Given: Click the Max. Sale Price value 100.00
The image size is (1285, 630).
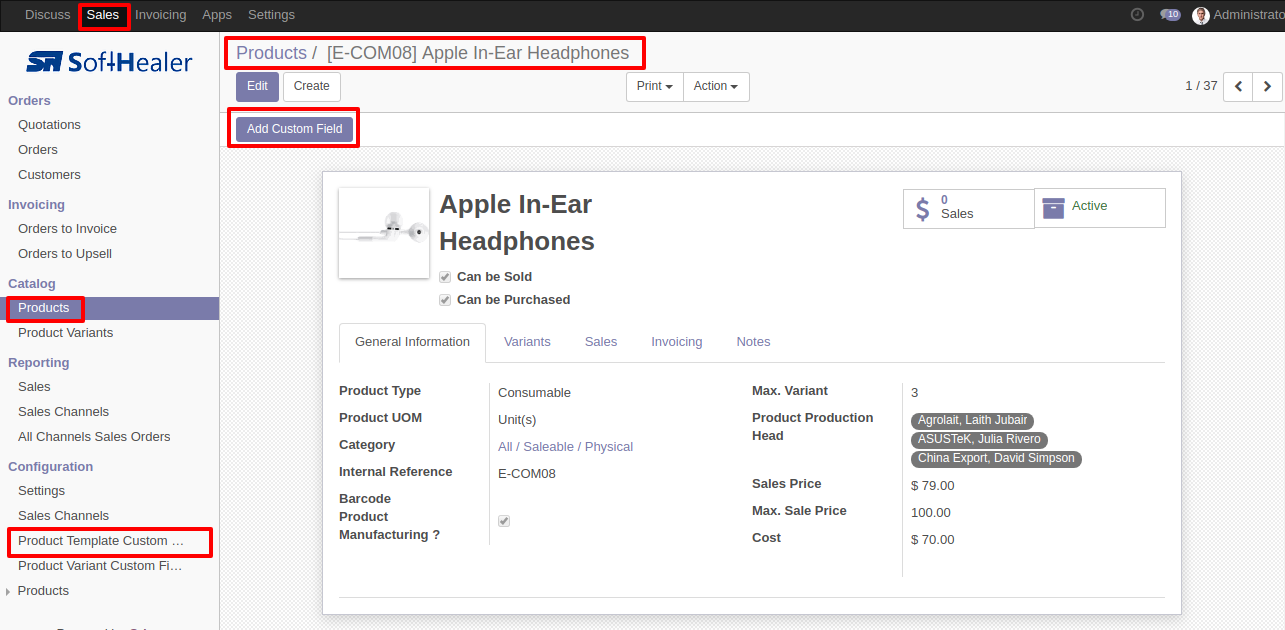Looking at the screenshot, I should (x=931, y=513).
